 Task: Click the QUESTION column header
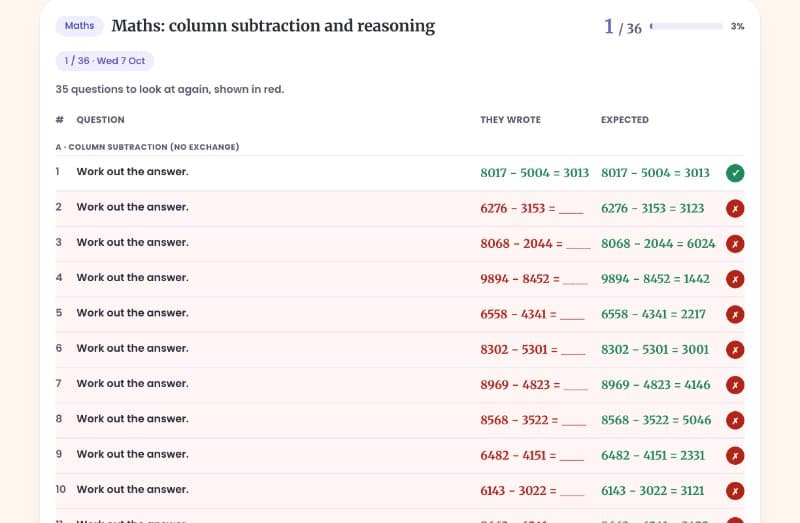pos(100,120)
